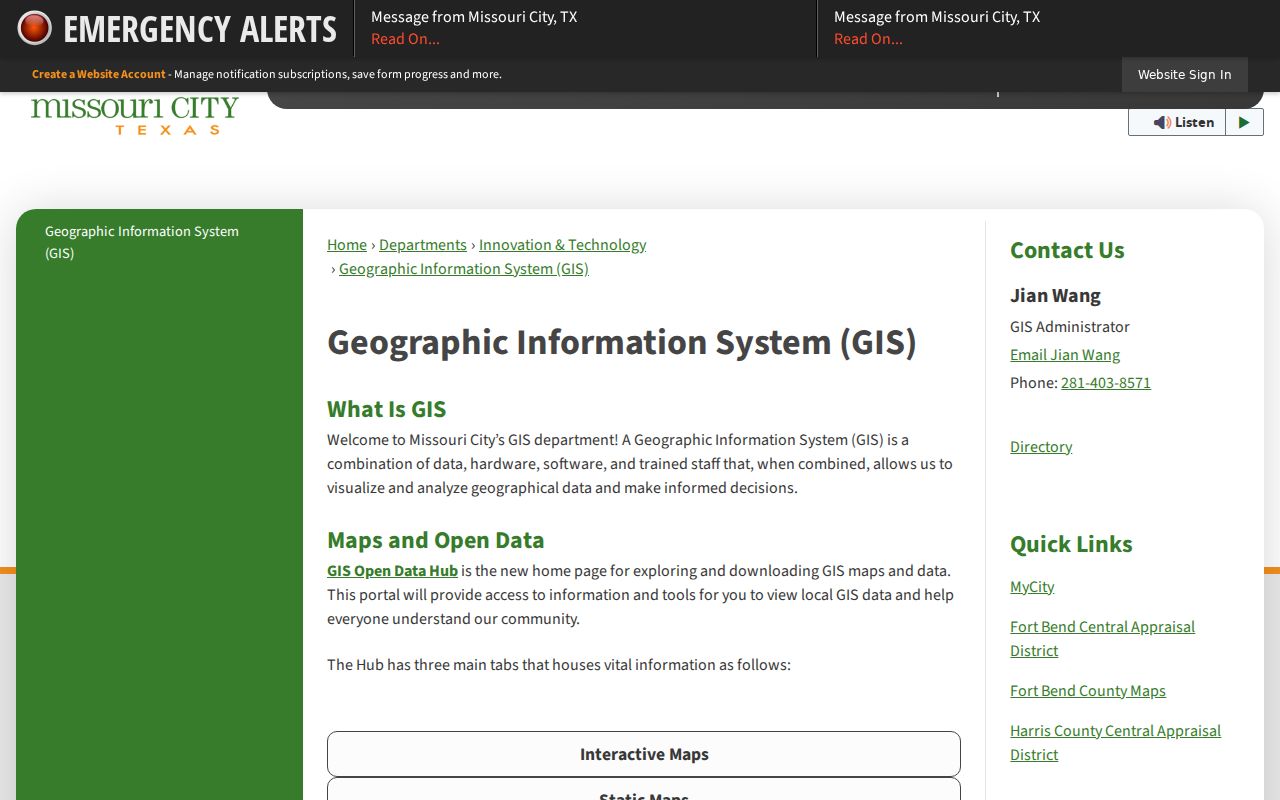This screenshot has width=1280, height=800.
Task: Open Fort Bend Central Appraisal District link
Action: (x=1102, y=639)
